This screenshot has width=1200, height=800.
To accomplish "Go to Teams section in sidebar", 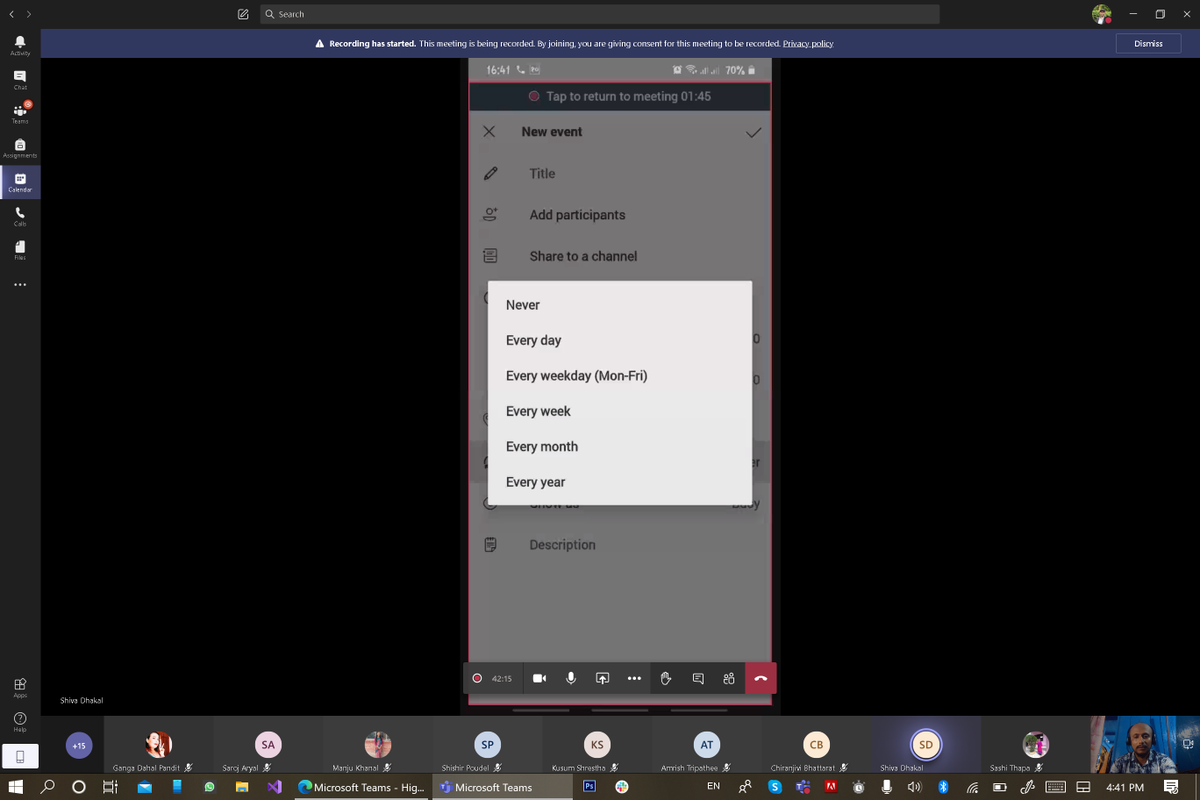I will [20, 113].
